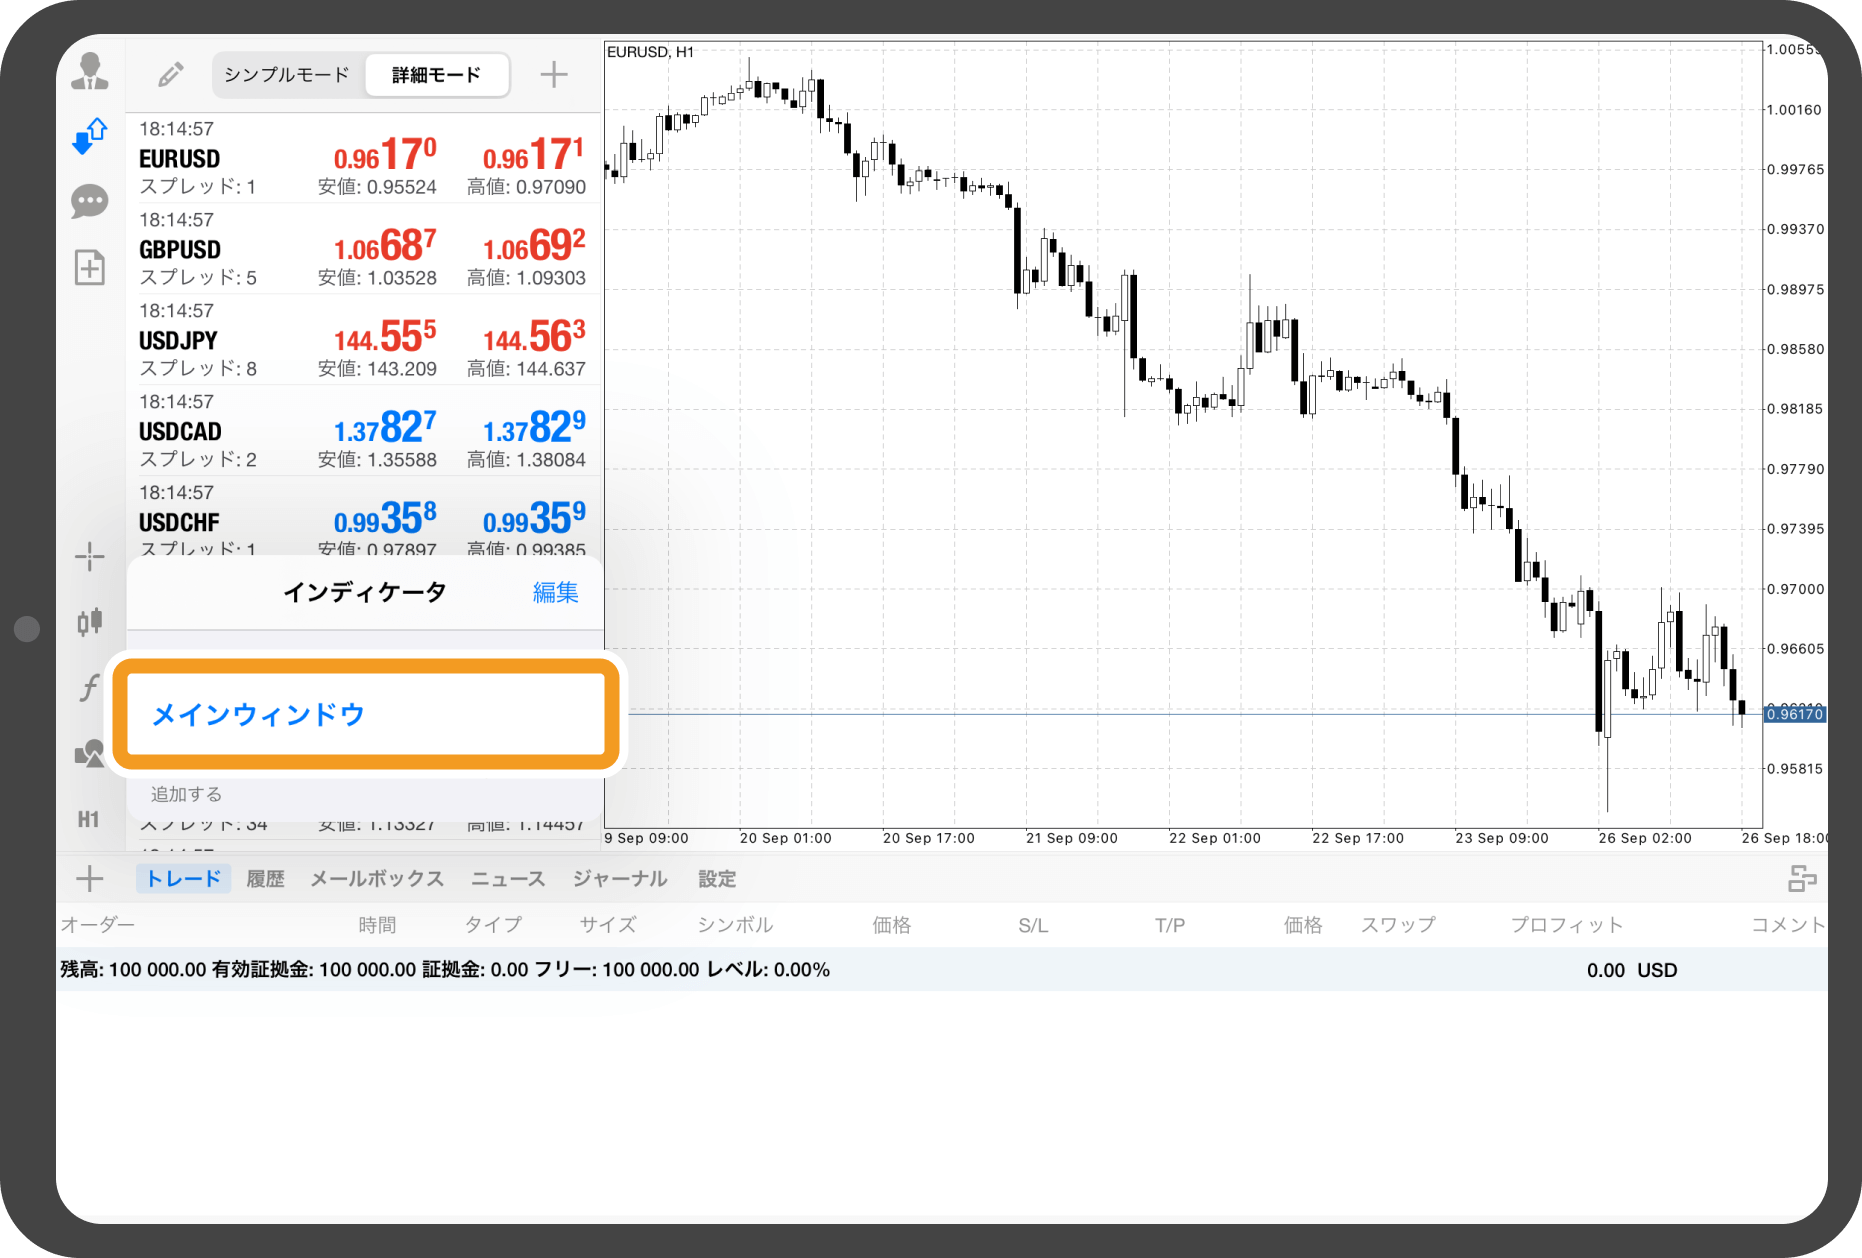Image resolution: width=1862 pixels, height=1258 pixels.
Task: Open the トレード tab
Action: point(184,879)
